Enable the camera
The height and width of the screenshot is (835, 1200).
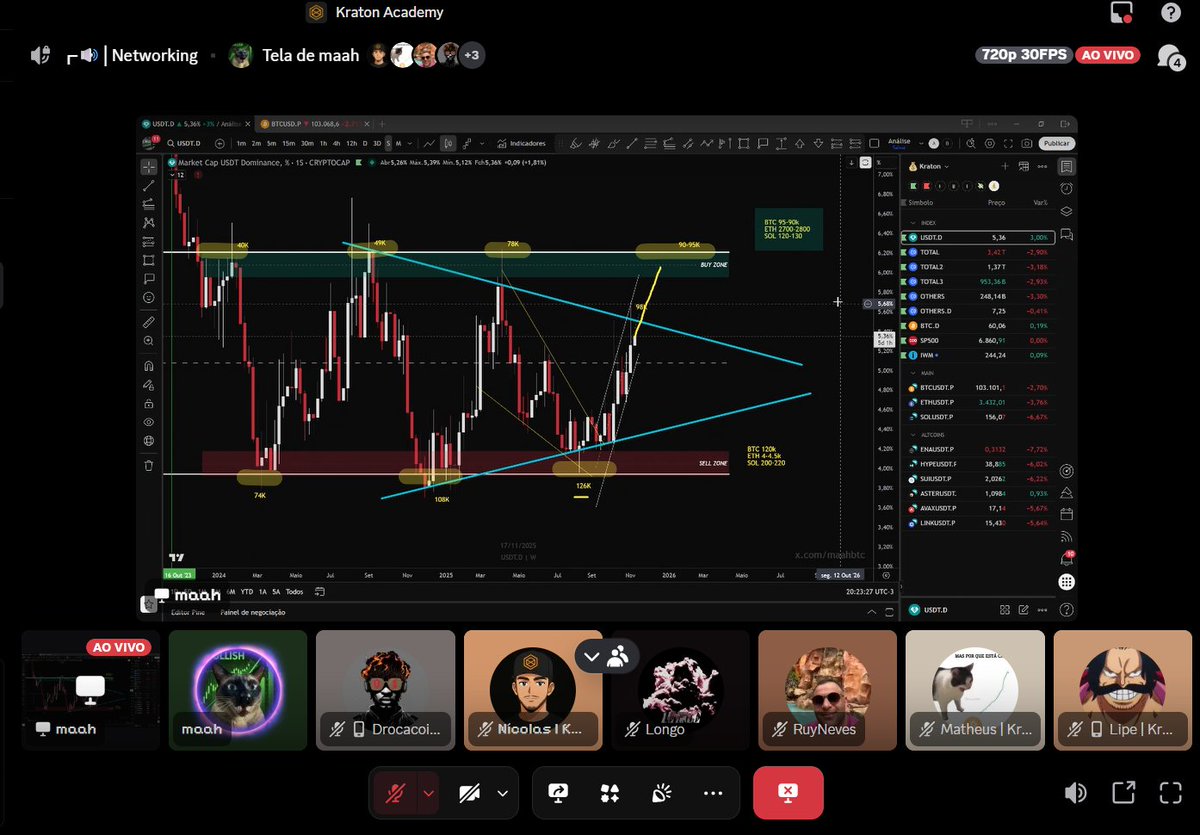(467, 792)
